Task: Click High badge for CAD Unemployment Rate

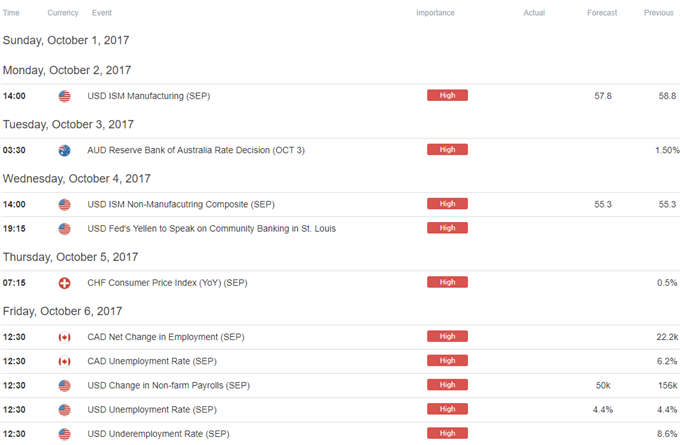Action: (x=447, y=361)
